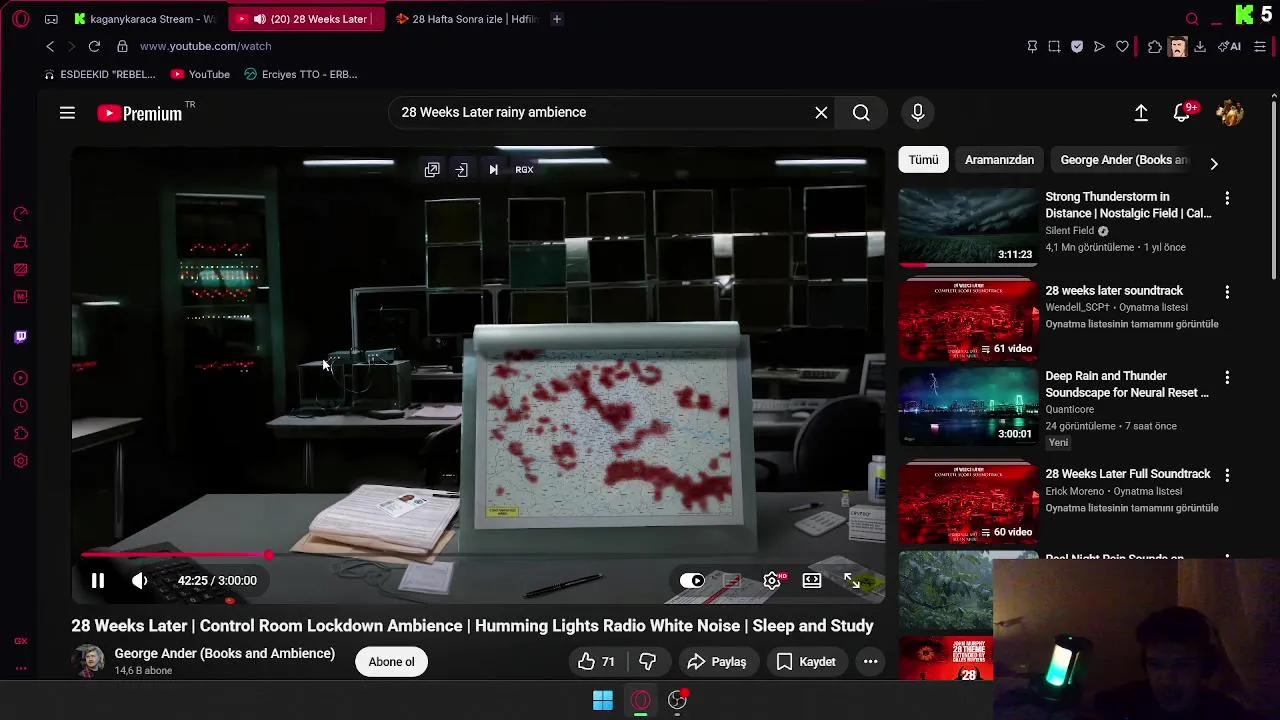This screenshot has height=720, width=1280.
Task: Open the Opera menu logo at top-left
Action: point(20,19)
